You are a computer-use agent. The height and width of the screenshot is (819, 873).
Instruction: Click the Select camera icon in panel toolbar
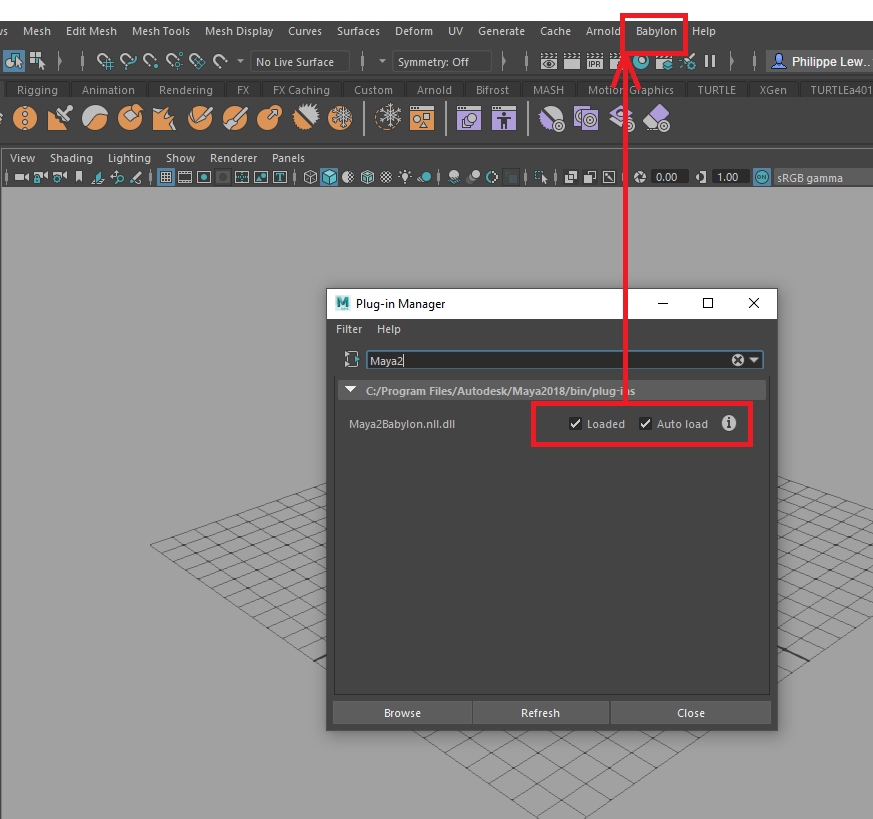pyautogui.click(x=22, y=178)
